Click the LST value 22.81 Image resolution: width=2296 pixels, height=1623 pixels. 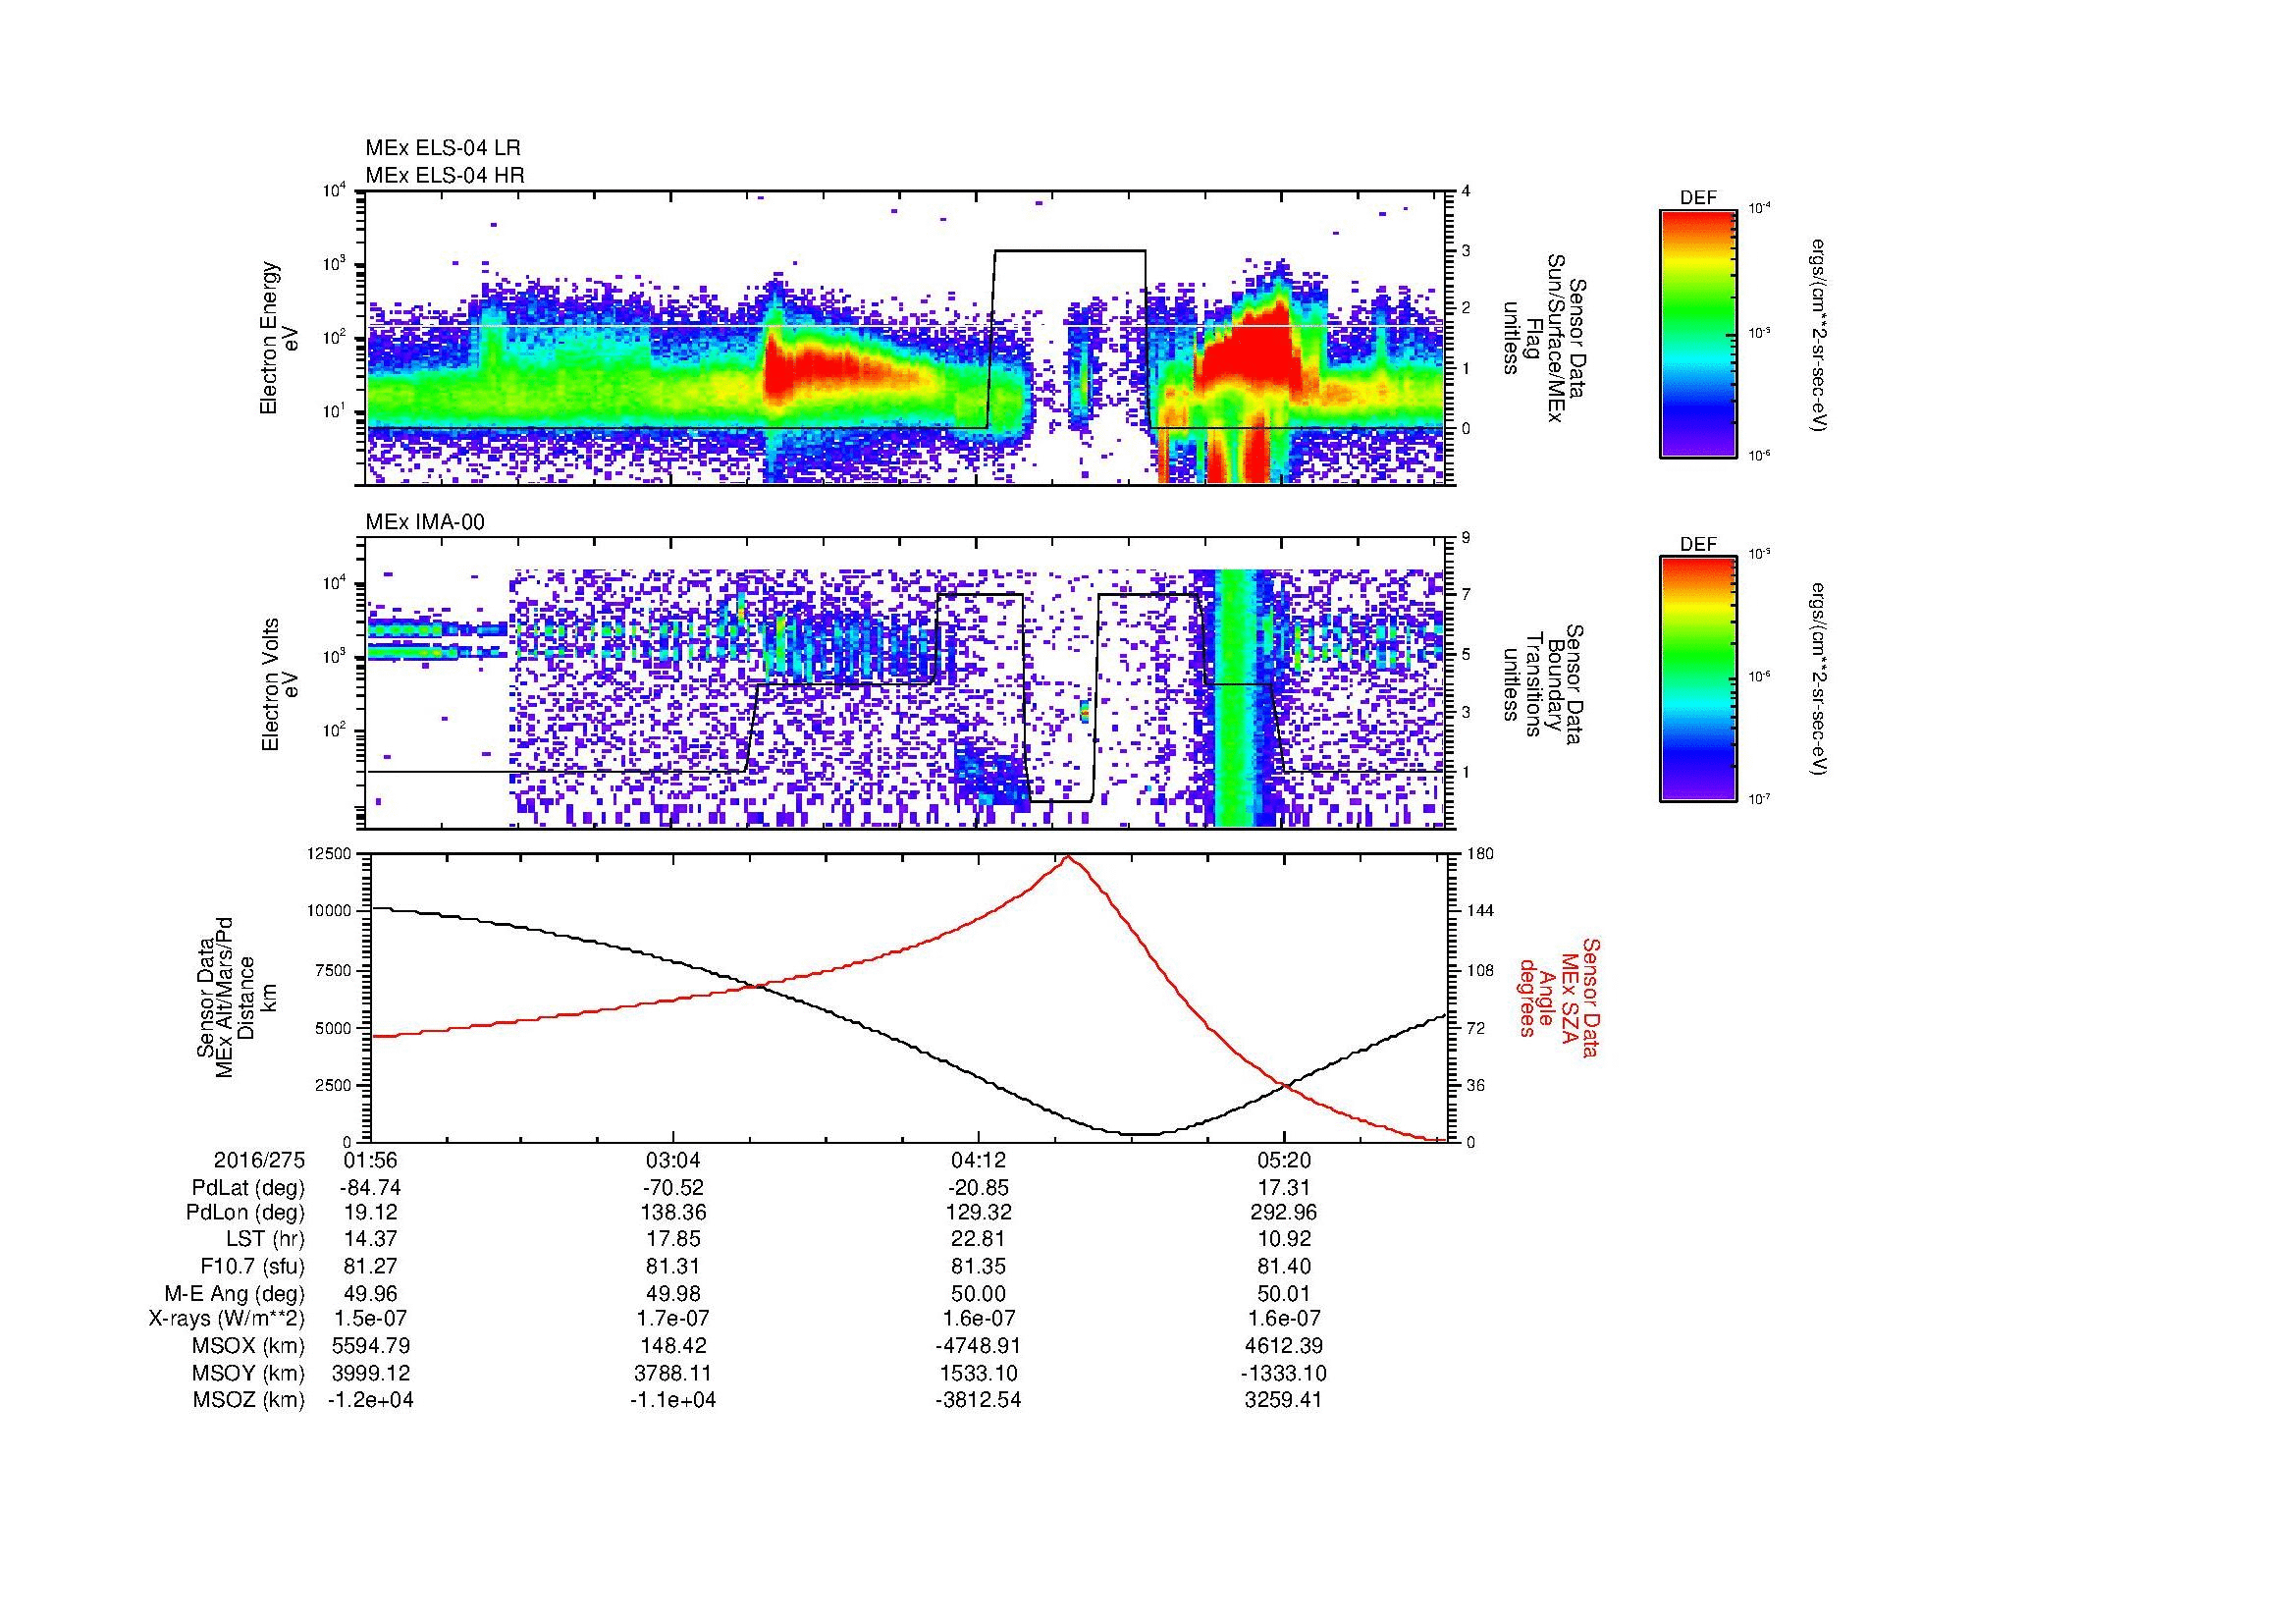[978, 1240]
